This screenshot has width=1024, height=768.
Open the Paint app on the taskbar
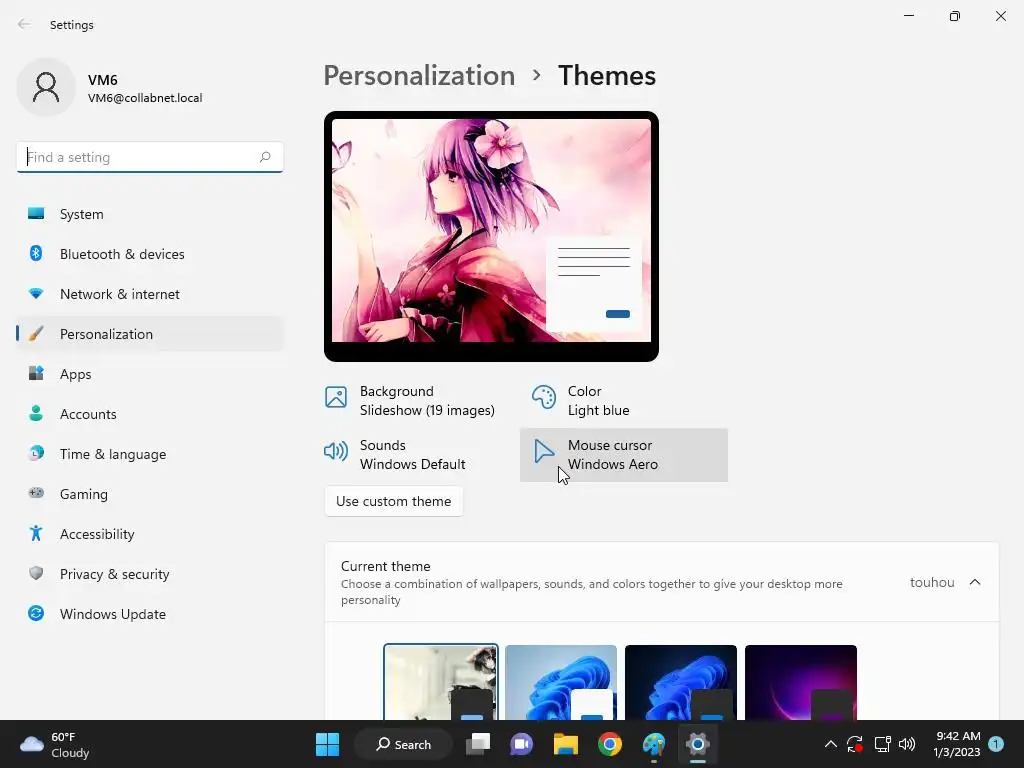(x=654, y=744)
